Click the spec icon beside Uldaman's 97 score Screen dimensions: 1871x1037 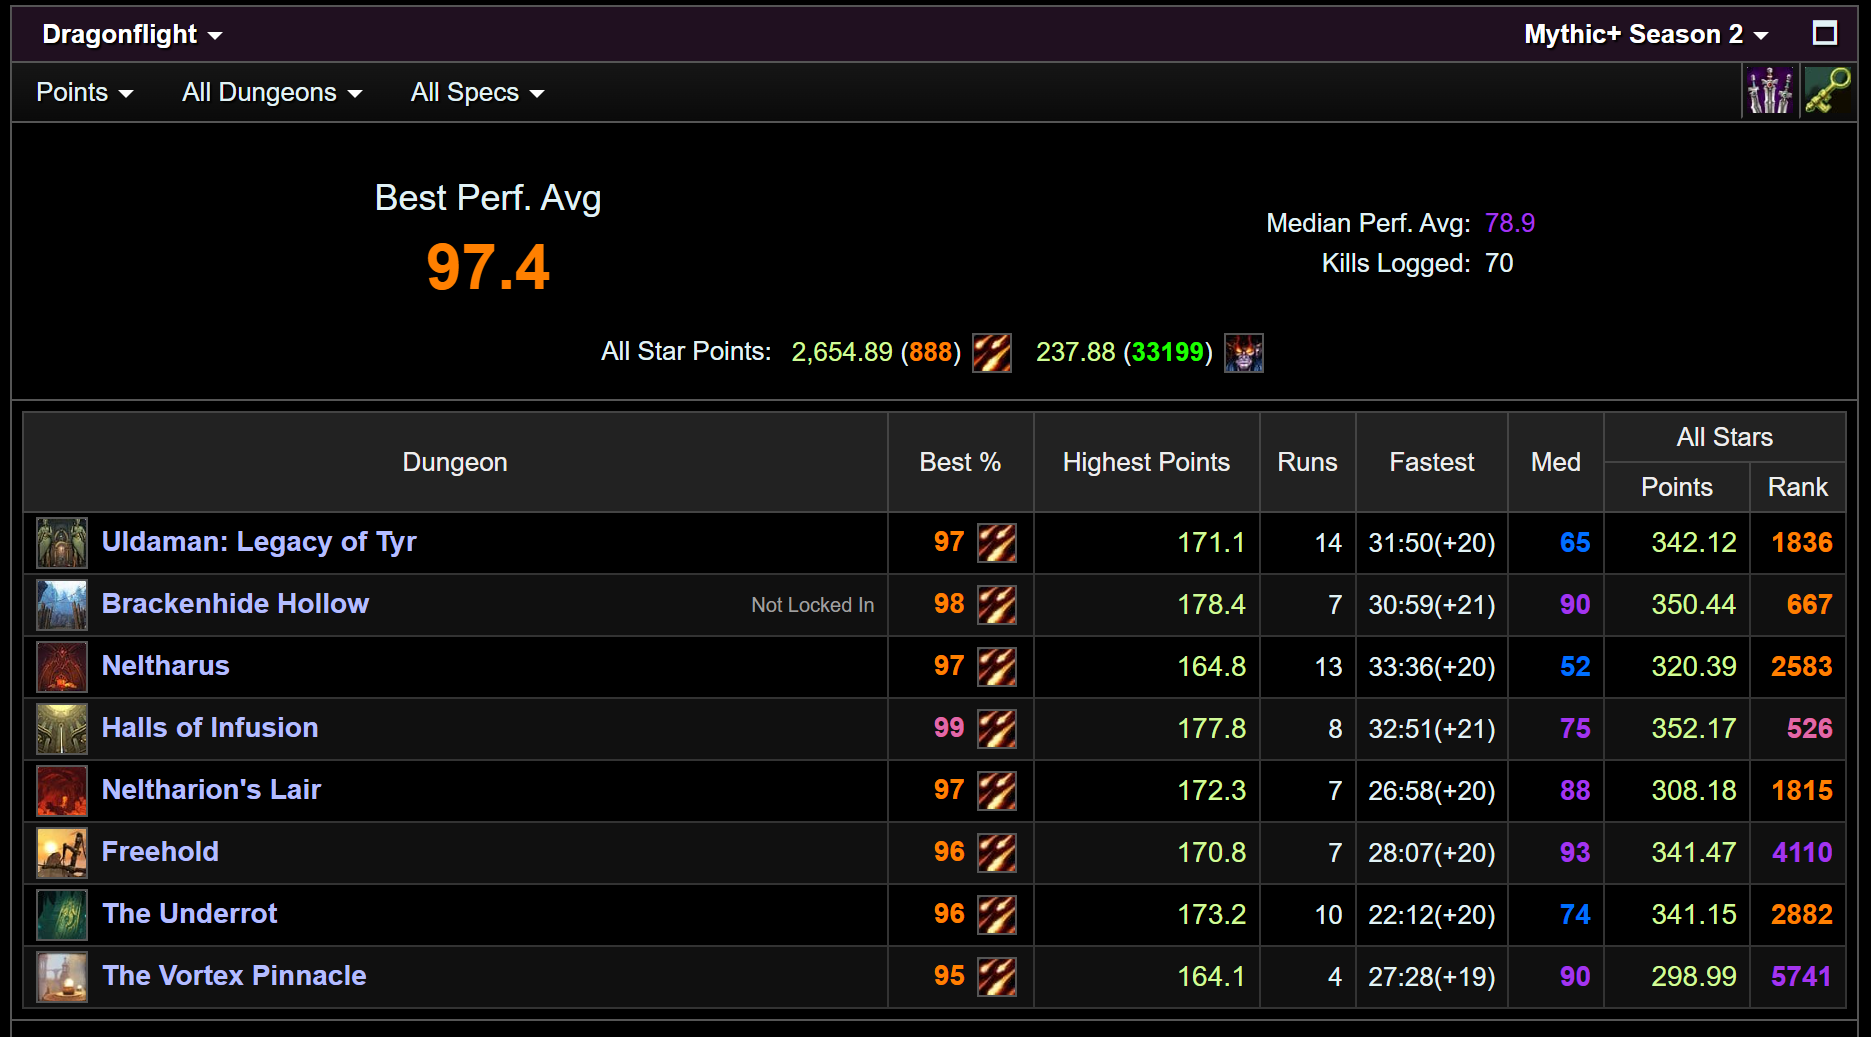[997, 543]
